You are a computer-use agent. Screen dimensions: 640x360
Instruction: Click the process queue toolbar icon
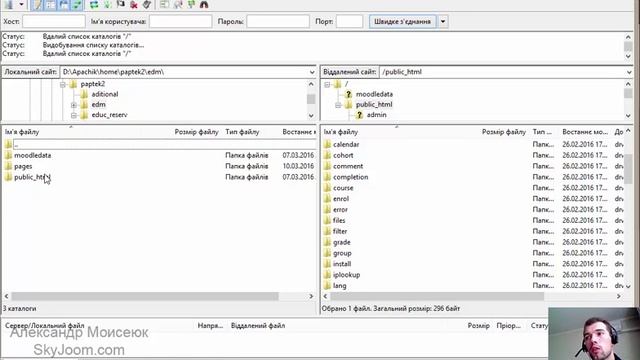click(x=107, y=4)
